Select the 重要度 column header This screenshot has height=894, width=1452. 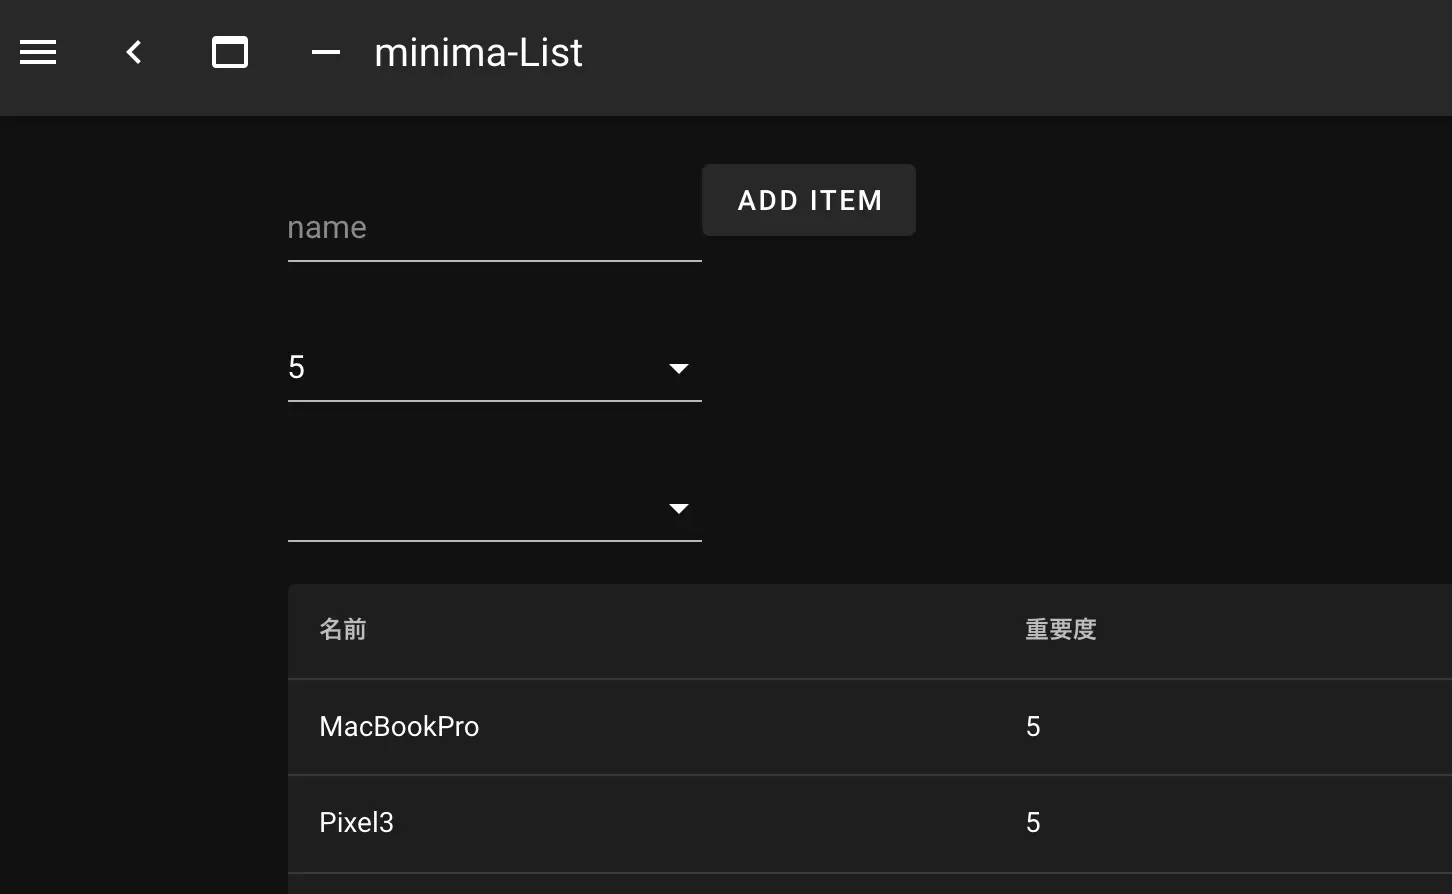(x=1060, y=629)
